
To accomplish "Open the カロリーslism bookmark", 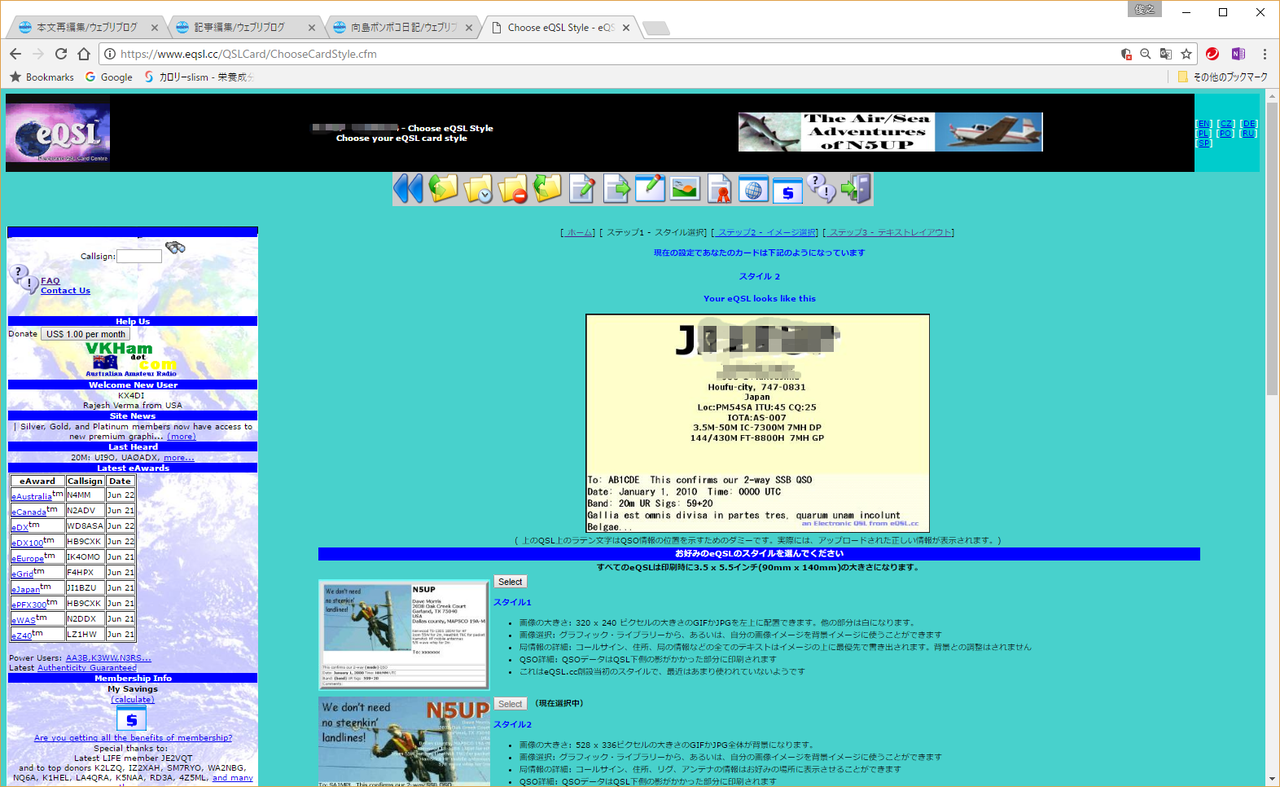I will click(x=198, y=77).
